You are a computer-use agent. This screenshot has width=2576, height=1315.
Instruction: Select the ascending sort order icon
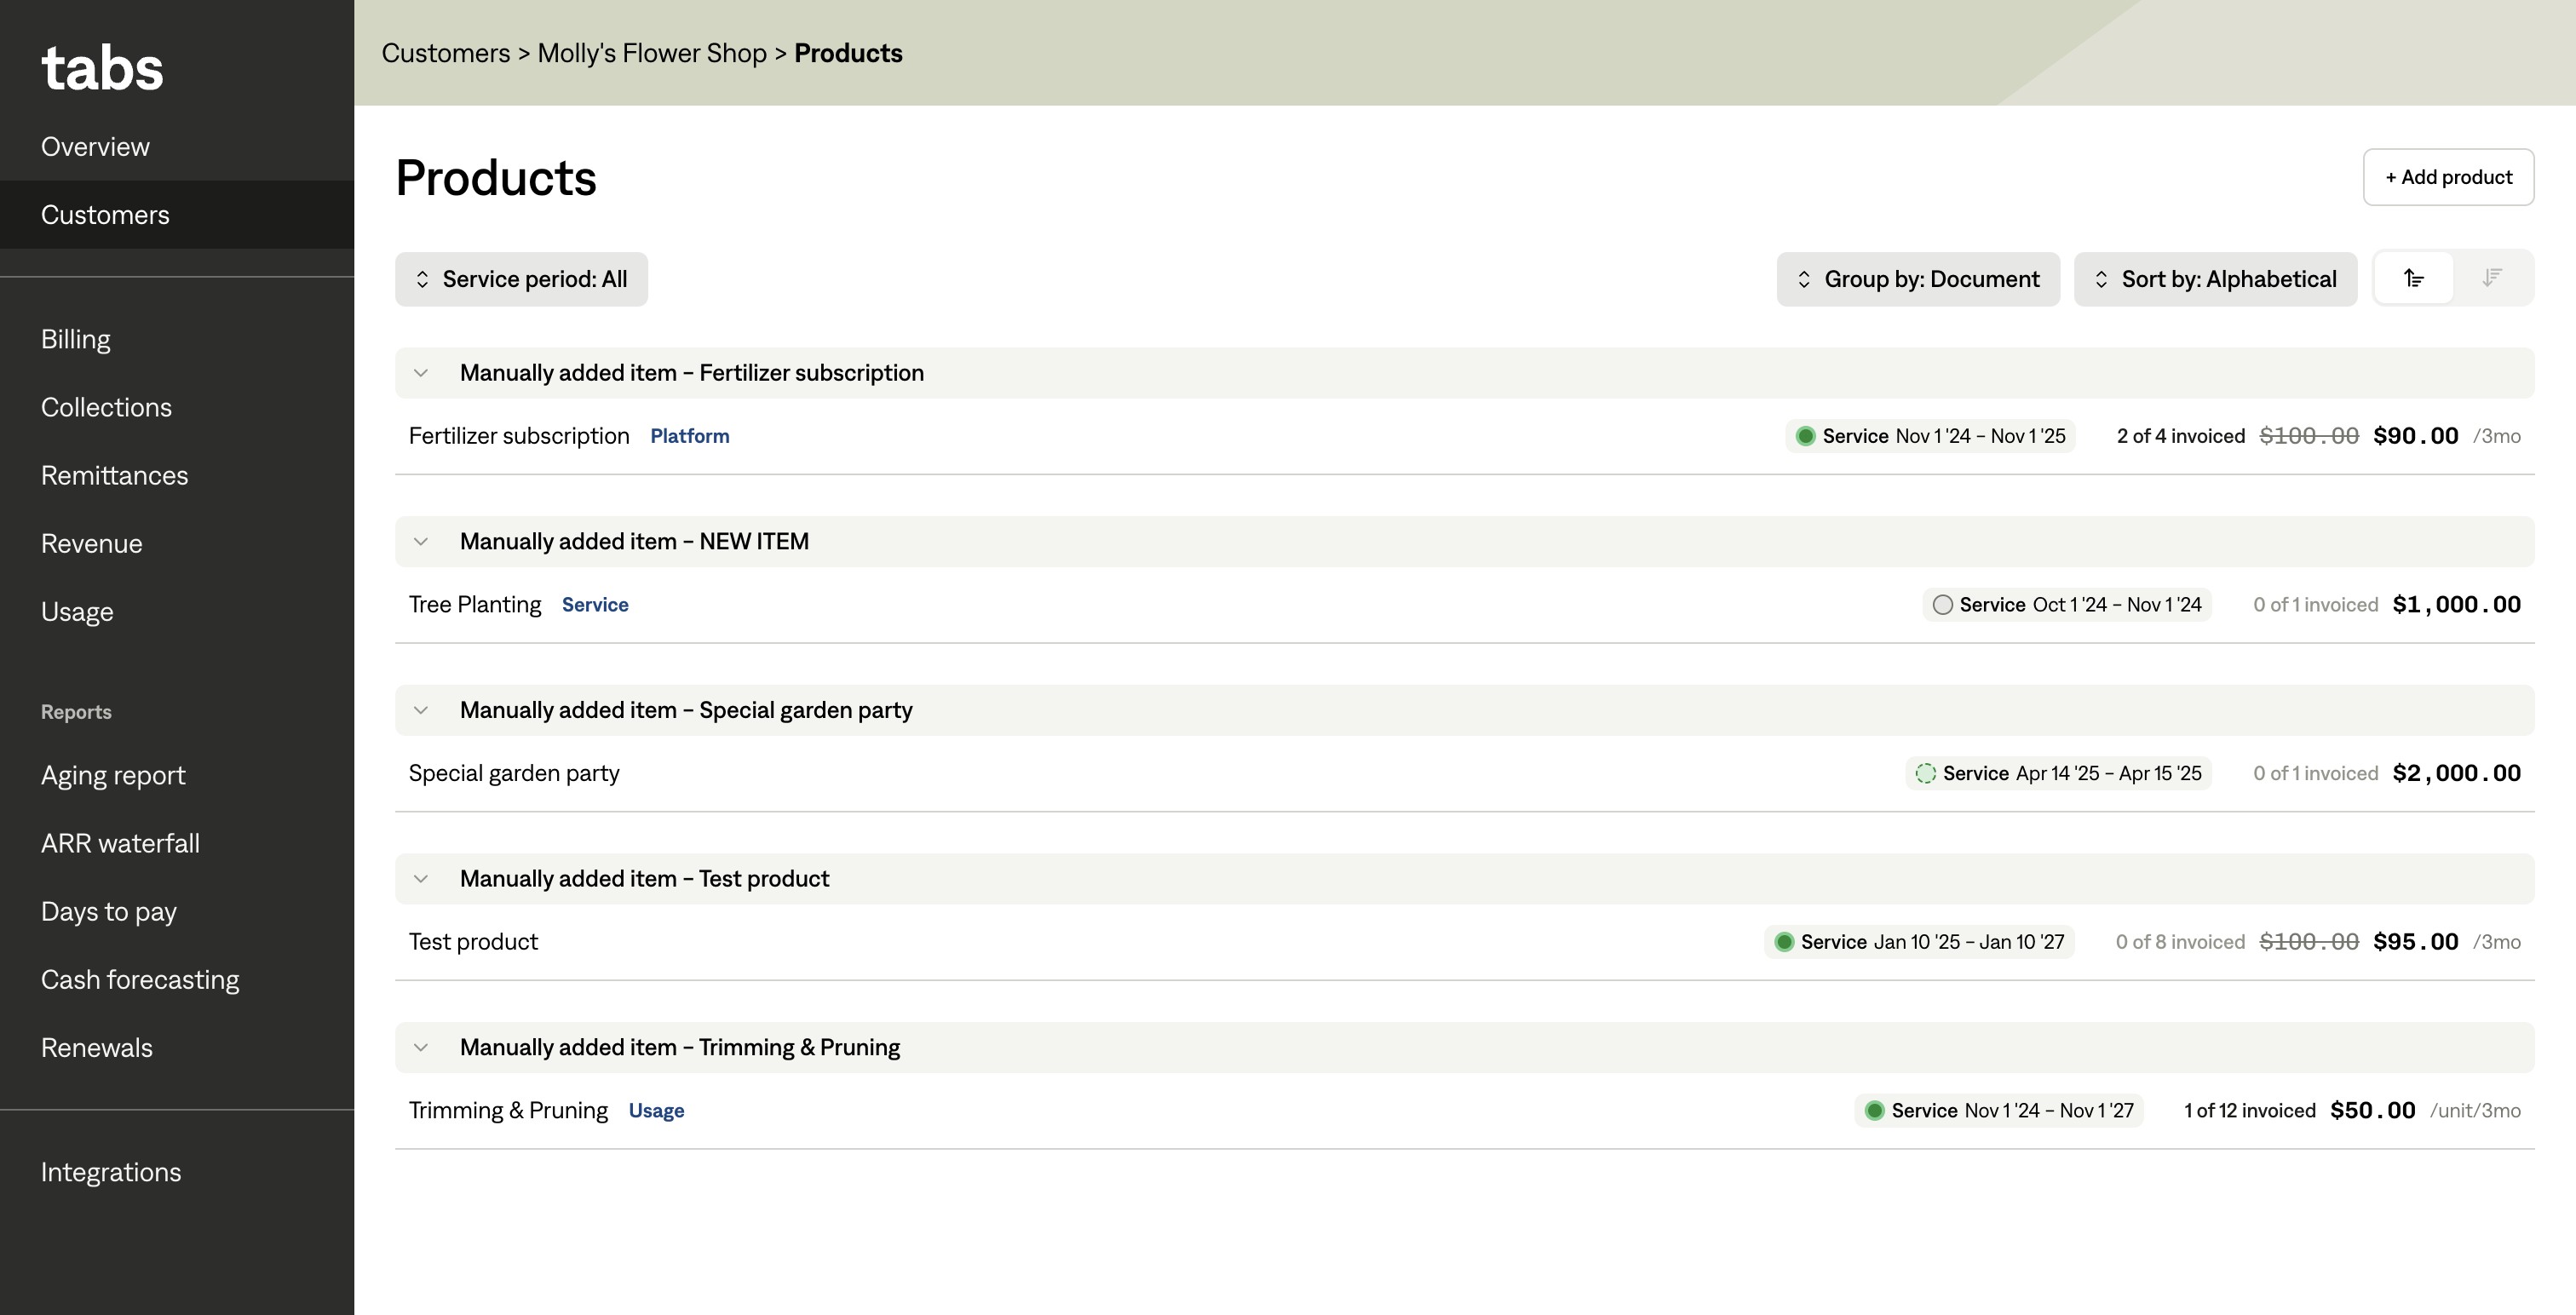tap(2413, 278)
